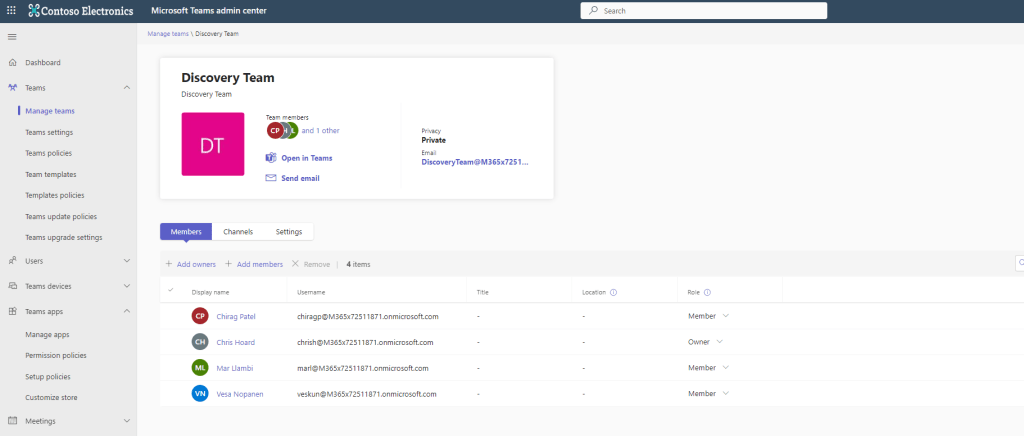Click the Dashboard home icon

pyautogui.click(x=12, y=63)
